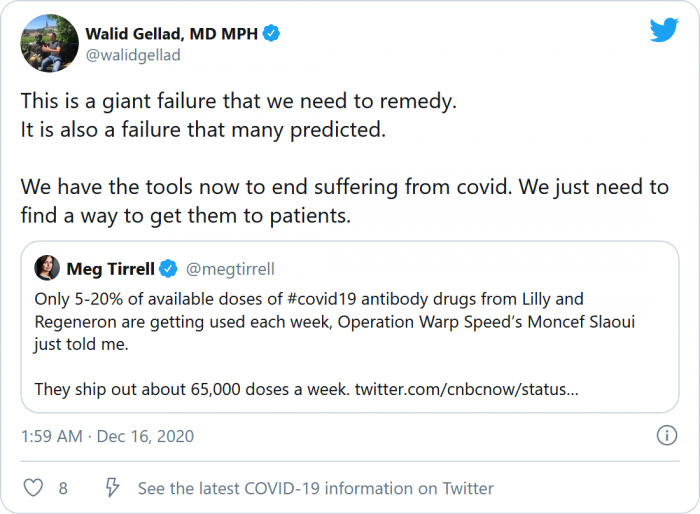The width and height of the screenshot is (700, 514).
Task: Click Meg Tirrell's display name
Action: tap(112, 268)
